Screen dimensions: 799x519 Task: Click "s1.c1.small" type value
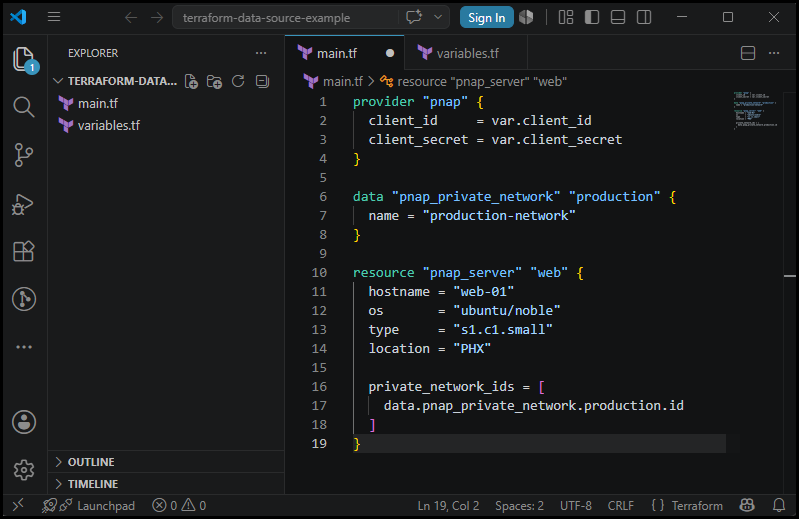(503, 330)
